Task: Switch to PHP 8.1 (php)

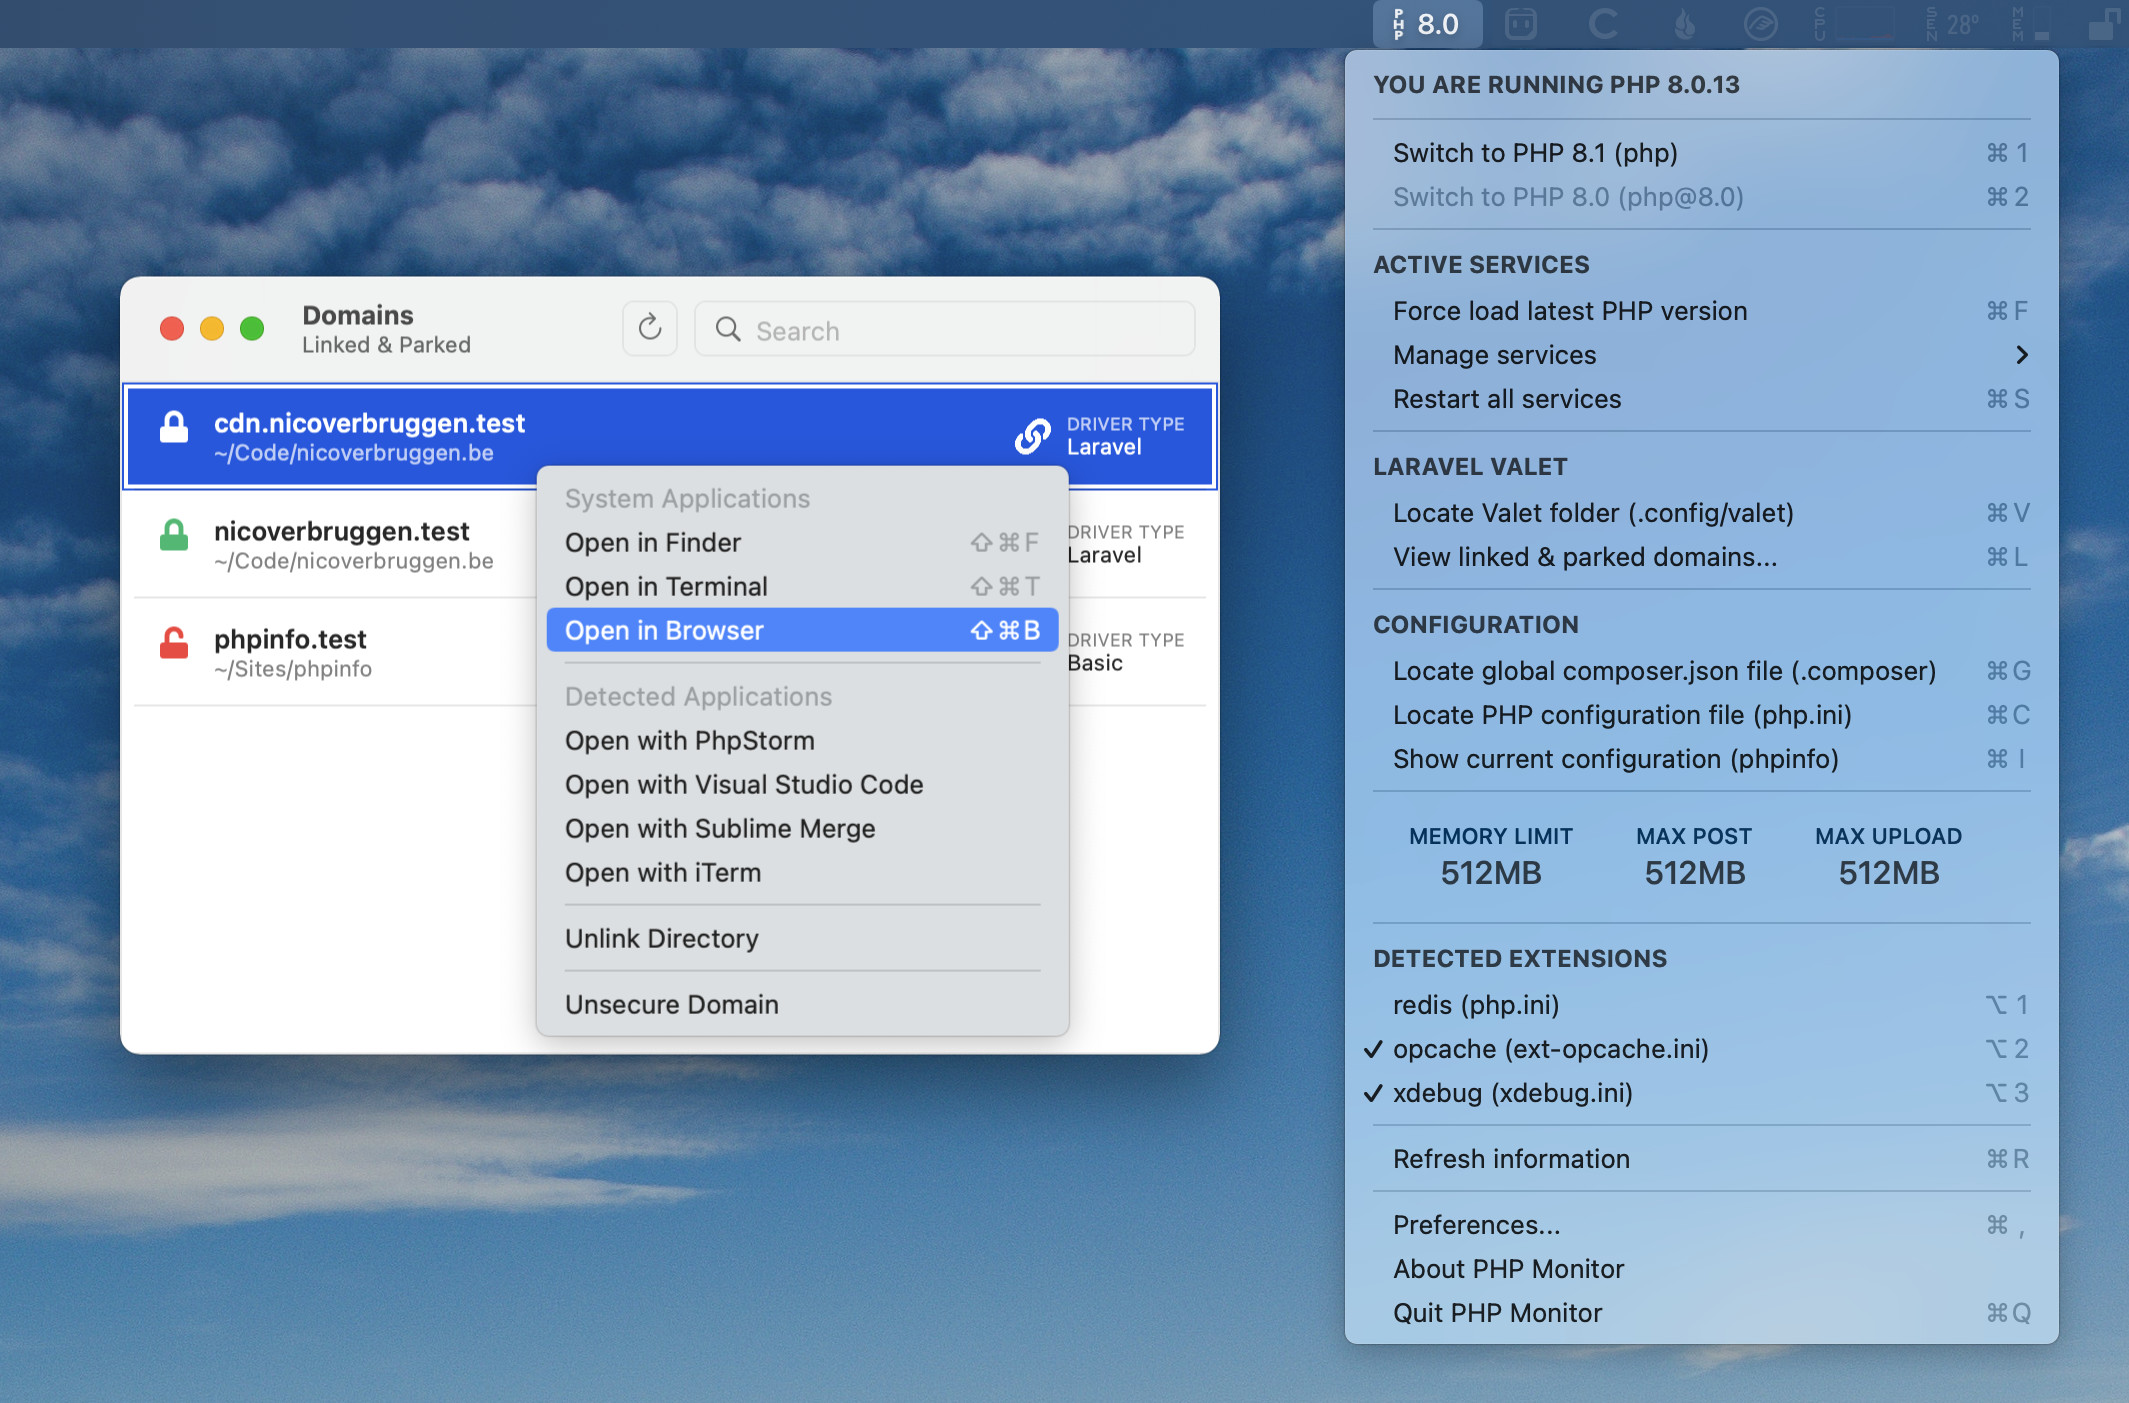Action: click(1701, 153)
